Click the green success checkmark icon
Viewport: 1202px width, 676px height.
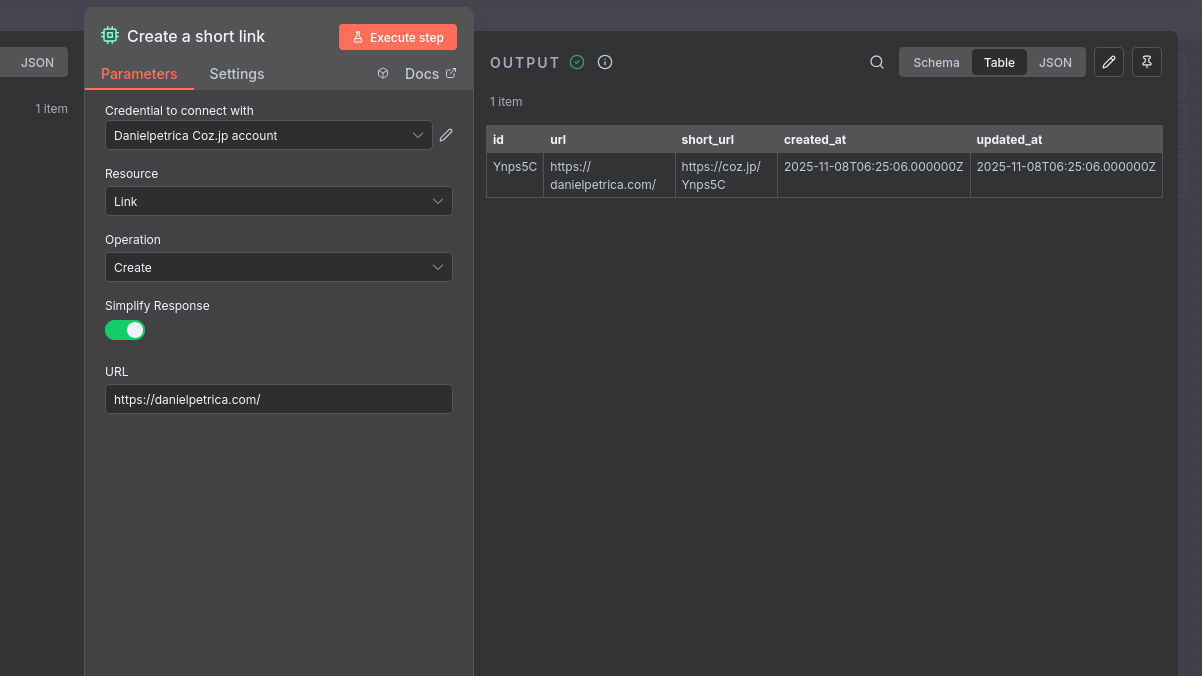577,62
